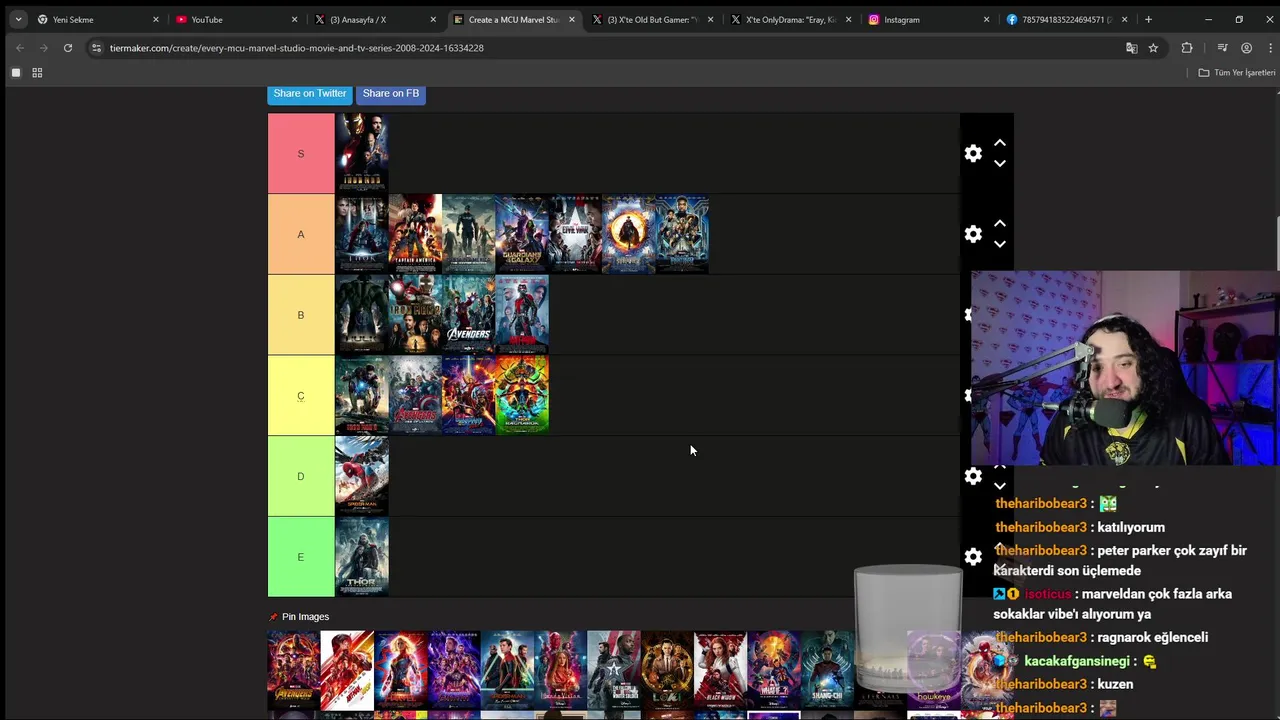Open settings gear for E tier row
1280x720 pixels.
coord(973,557)
